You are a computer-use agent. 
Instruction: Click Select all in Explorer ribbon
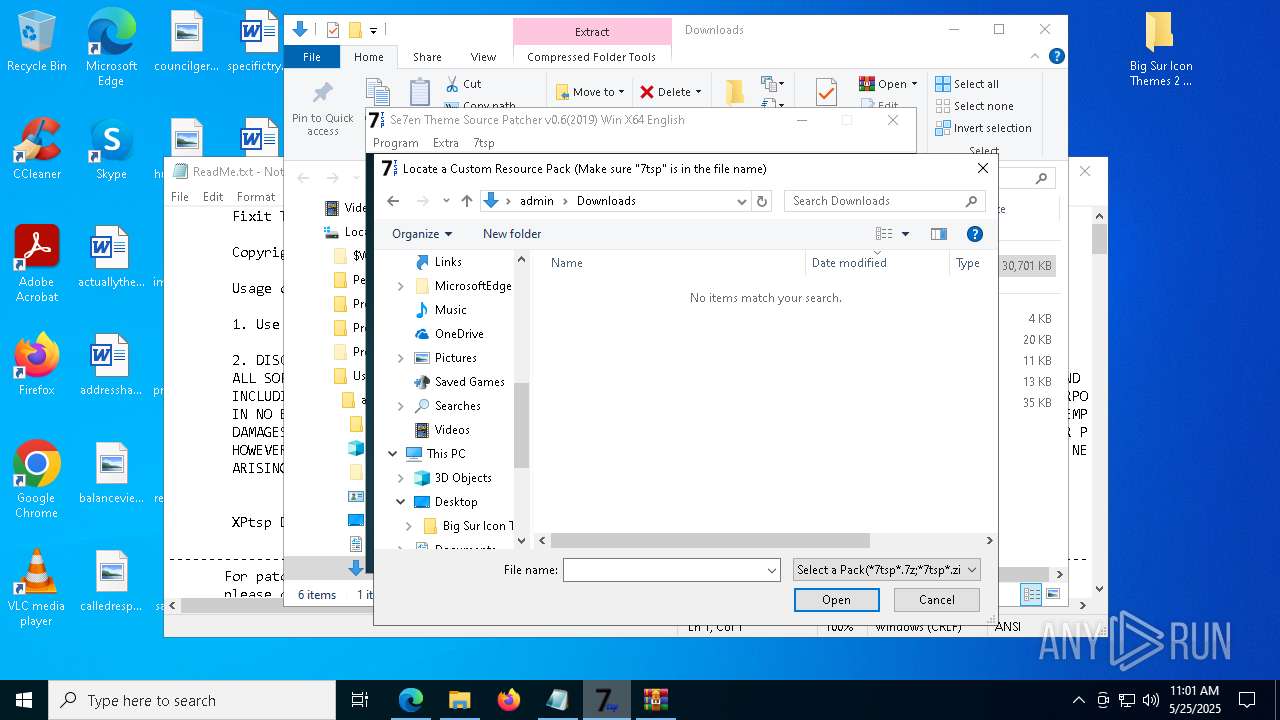(x=967, y=84)
